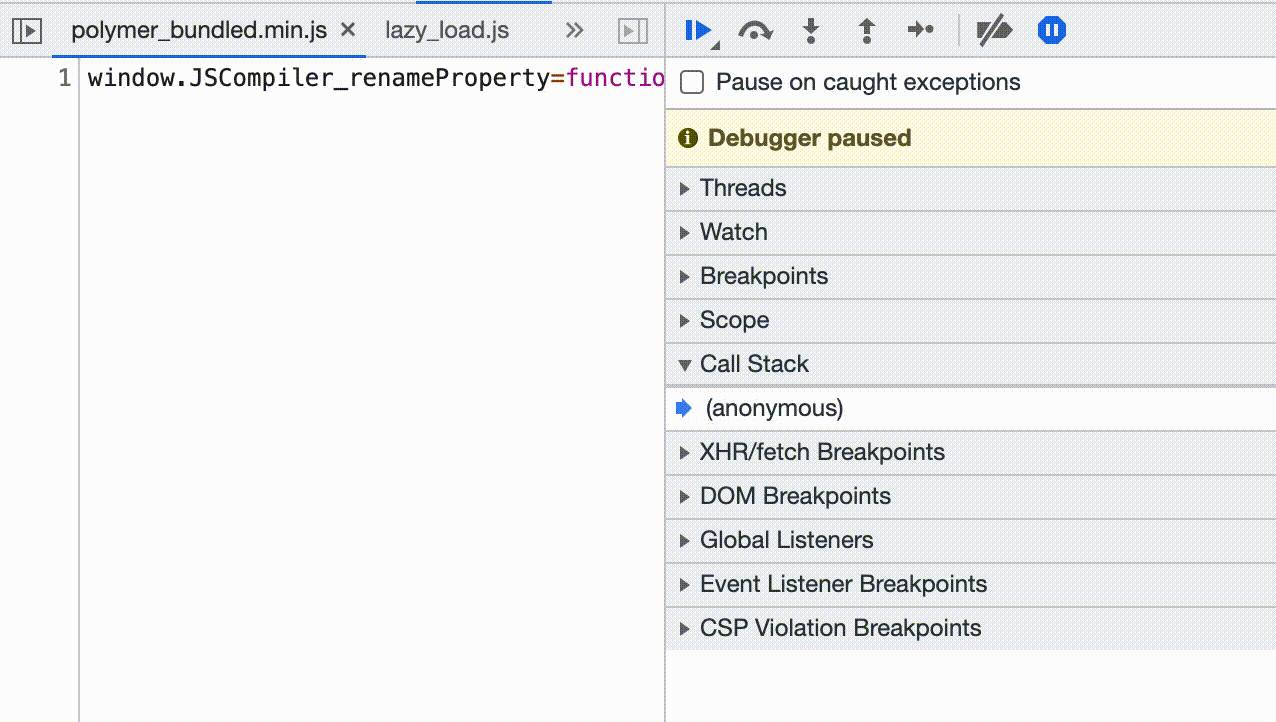The image size is (1276, 722).
Task: Select the anonymous call stack frame
Action: coord(773,408)
